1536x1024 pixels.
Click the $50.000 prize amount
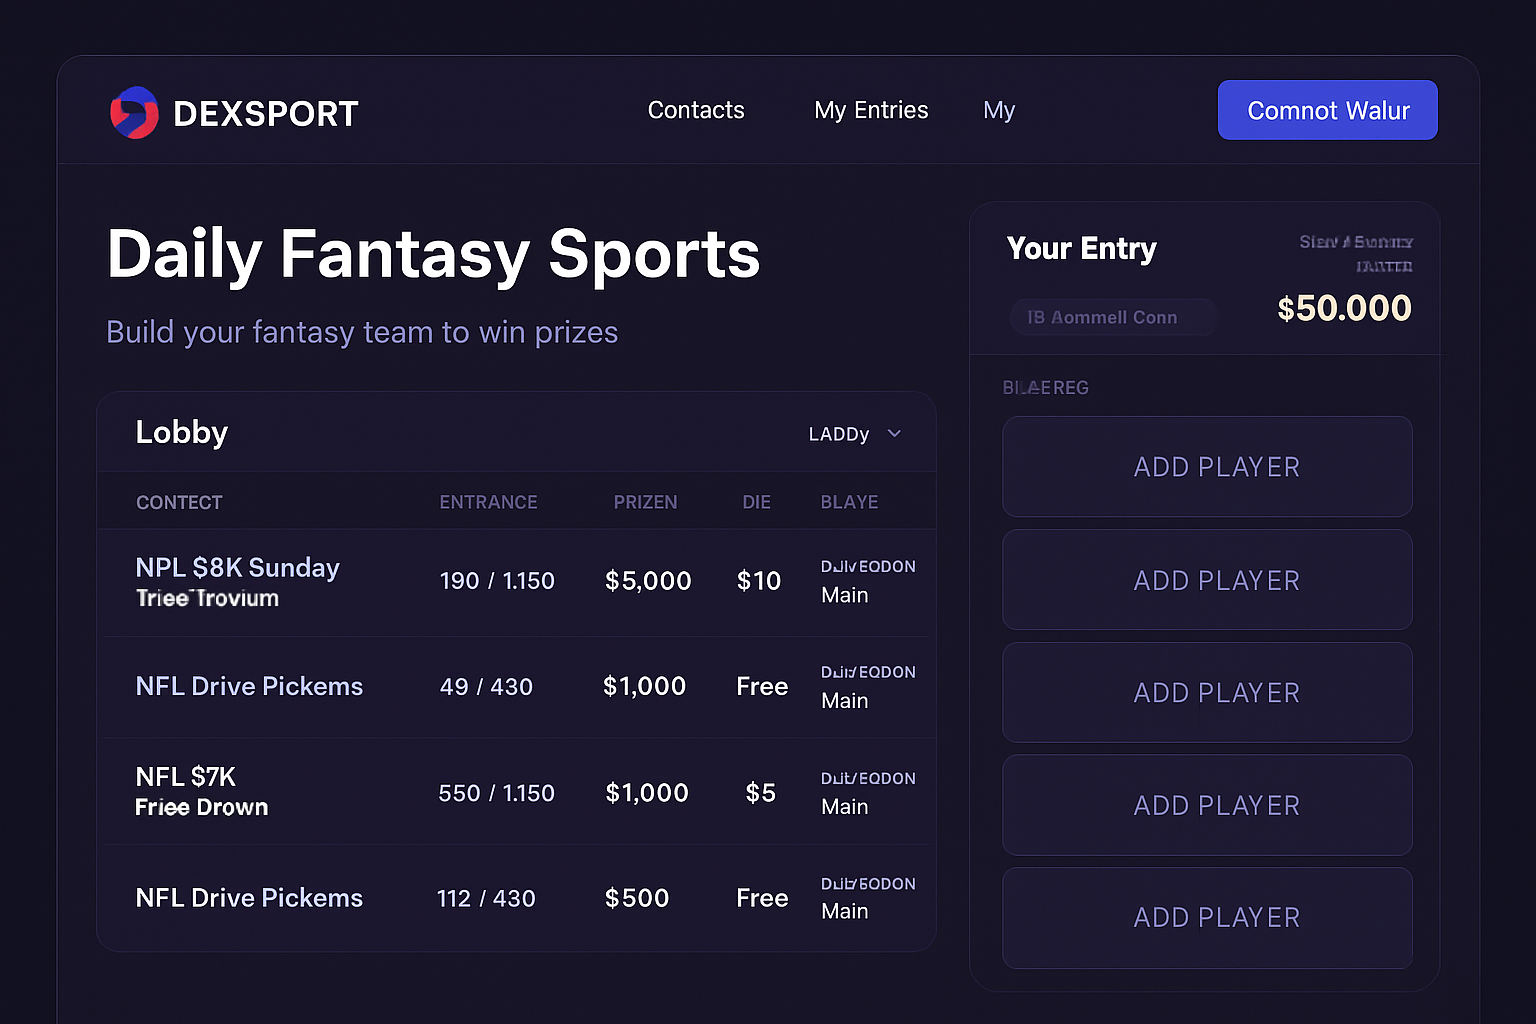[x=1344, y=309]
